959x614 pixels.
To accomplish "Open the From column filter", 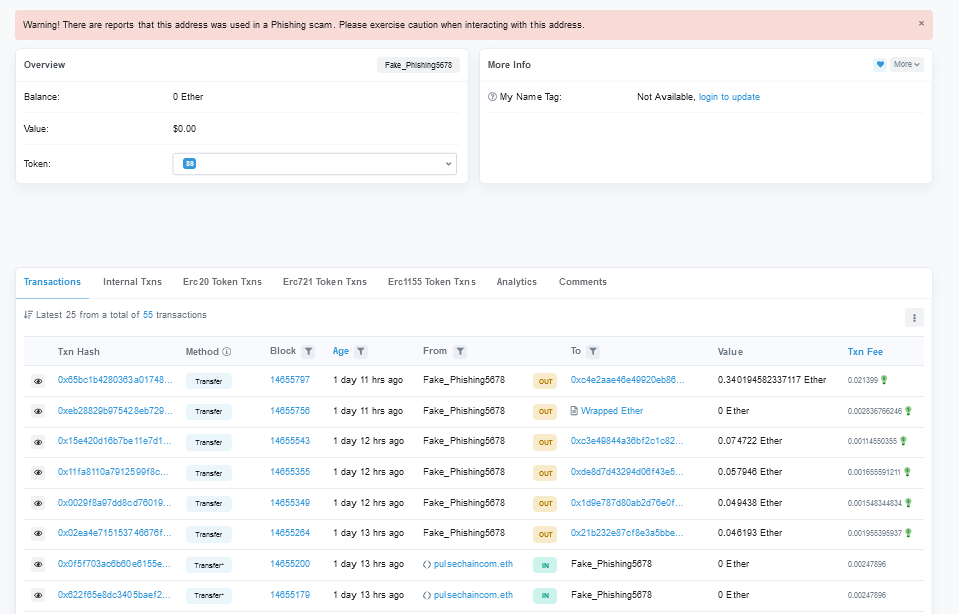I will (x=460, y=351).
